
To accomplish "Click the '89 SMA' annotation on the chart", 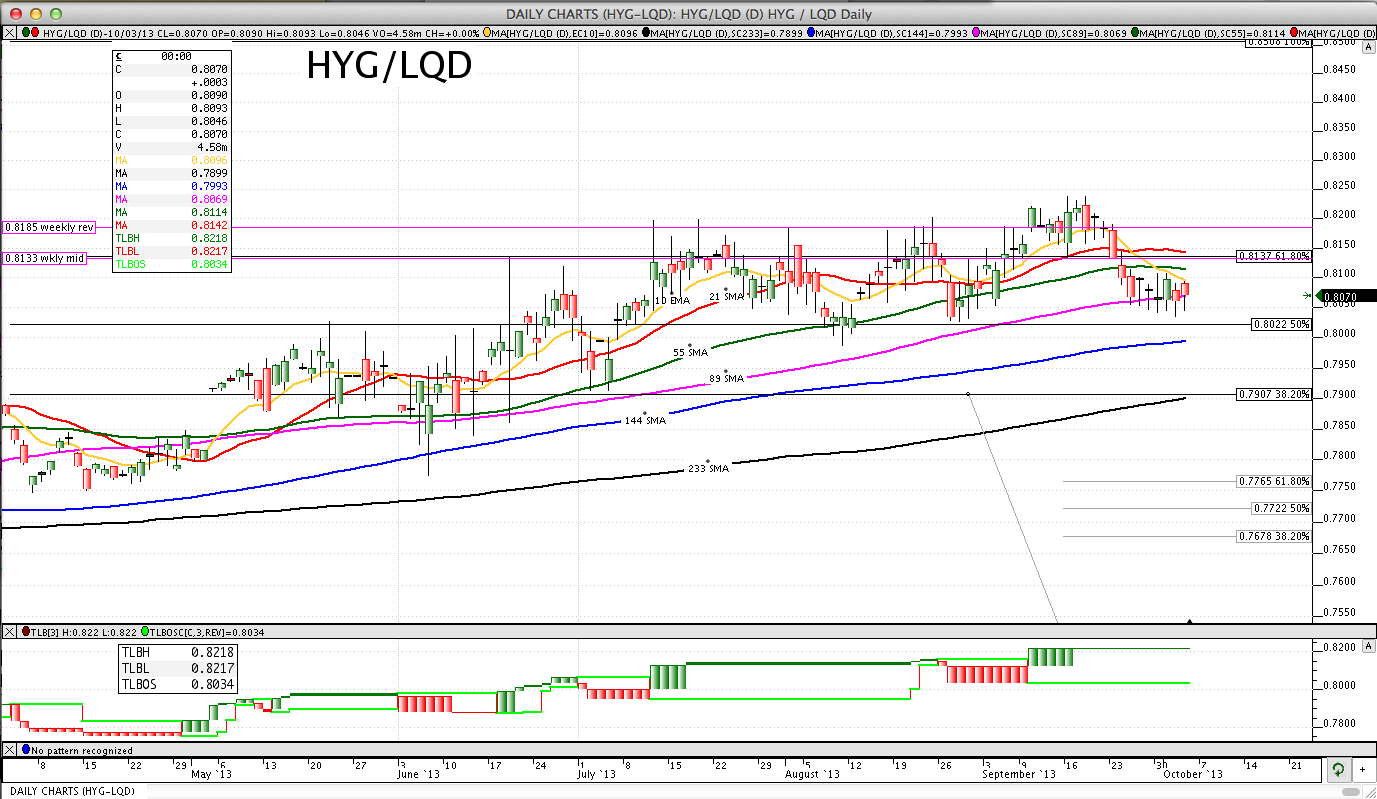I will tap(727, 379).
